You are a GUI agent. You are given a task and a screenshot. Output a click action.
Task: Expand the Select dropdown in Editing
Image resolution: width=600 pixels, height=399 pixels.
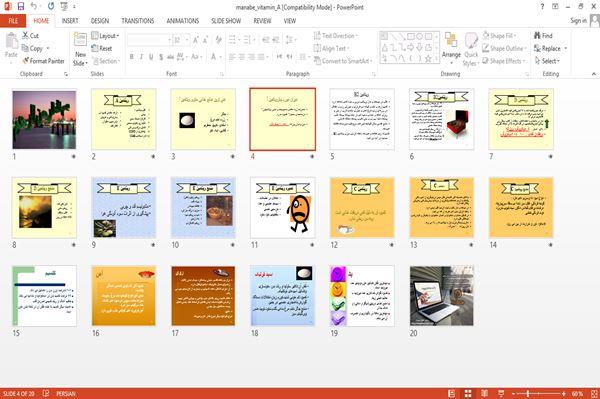pyautogui.click(x=547, y=61)
